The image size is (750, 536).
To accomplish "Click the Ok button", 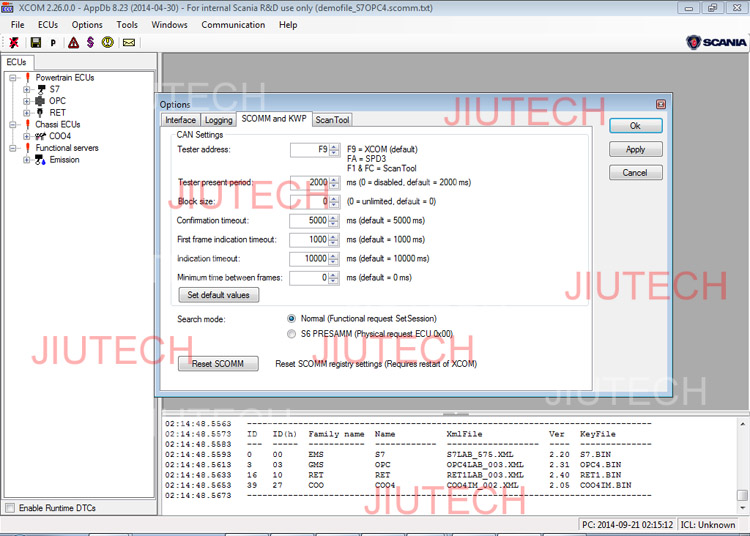I will 636,126.
